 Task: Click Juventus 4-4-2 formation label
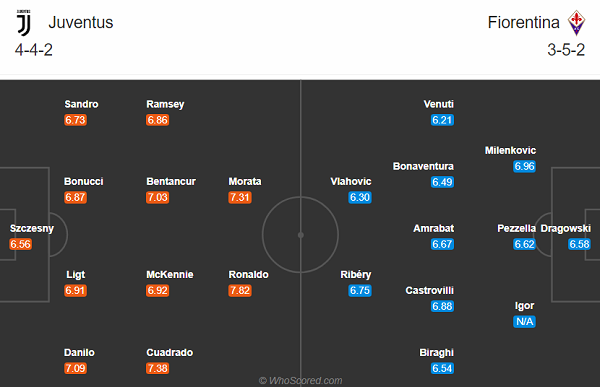(34, 50)
